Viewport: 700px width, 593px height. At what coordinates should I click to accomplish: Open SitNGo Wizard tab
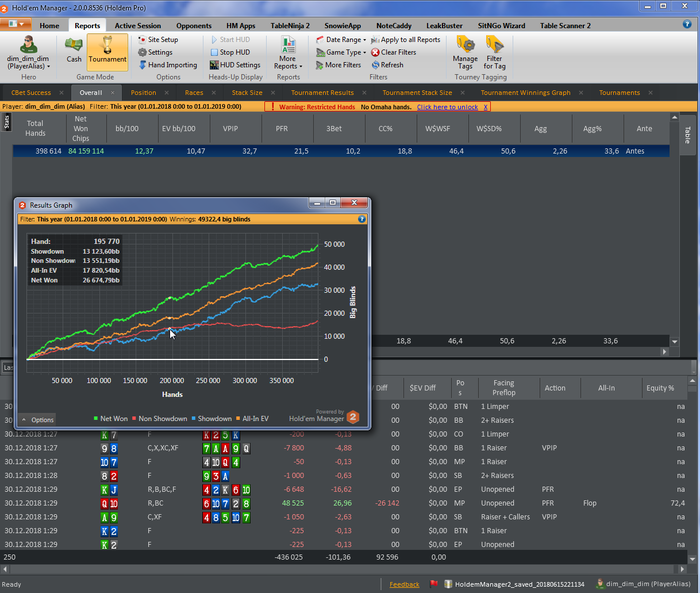(x=501, y=25)
